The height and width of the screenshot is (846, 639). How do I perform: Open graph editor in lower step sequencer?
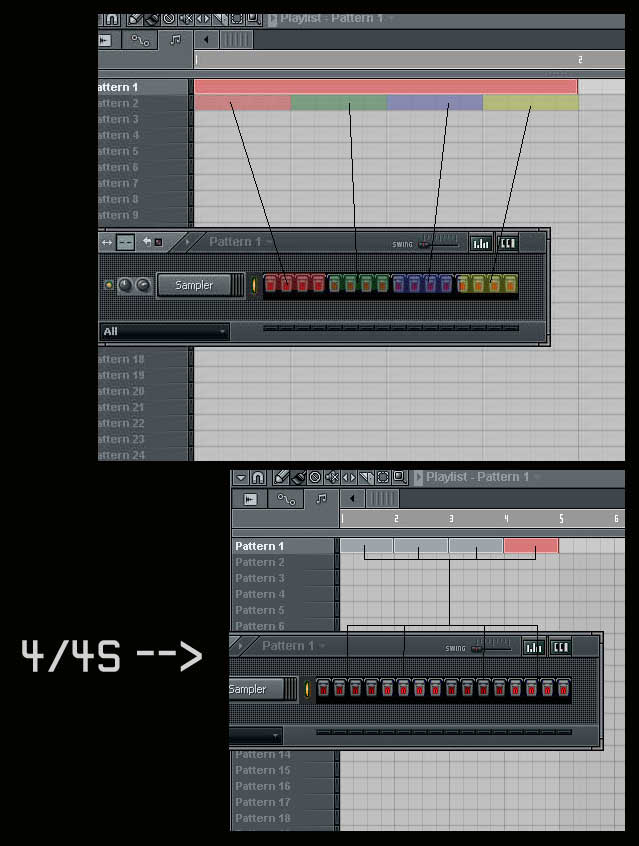(534, 647)
